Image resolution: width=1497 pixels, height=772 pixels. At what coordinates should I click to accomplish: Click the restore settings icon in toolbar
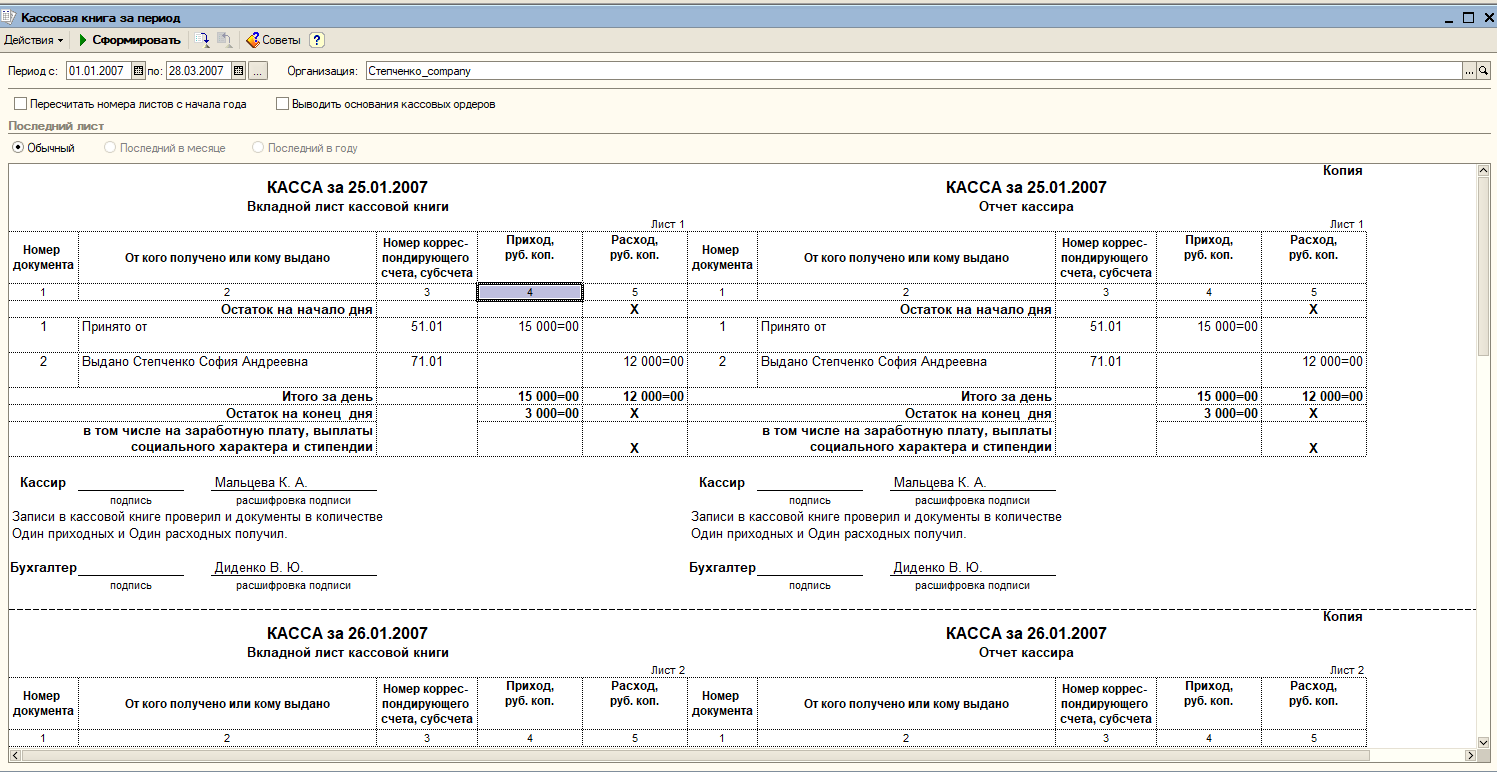tap(225, 40)
